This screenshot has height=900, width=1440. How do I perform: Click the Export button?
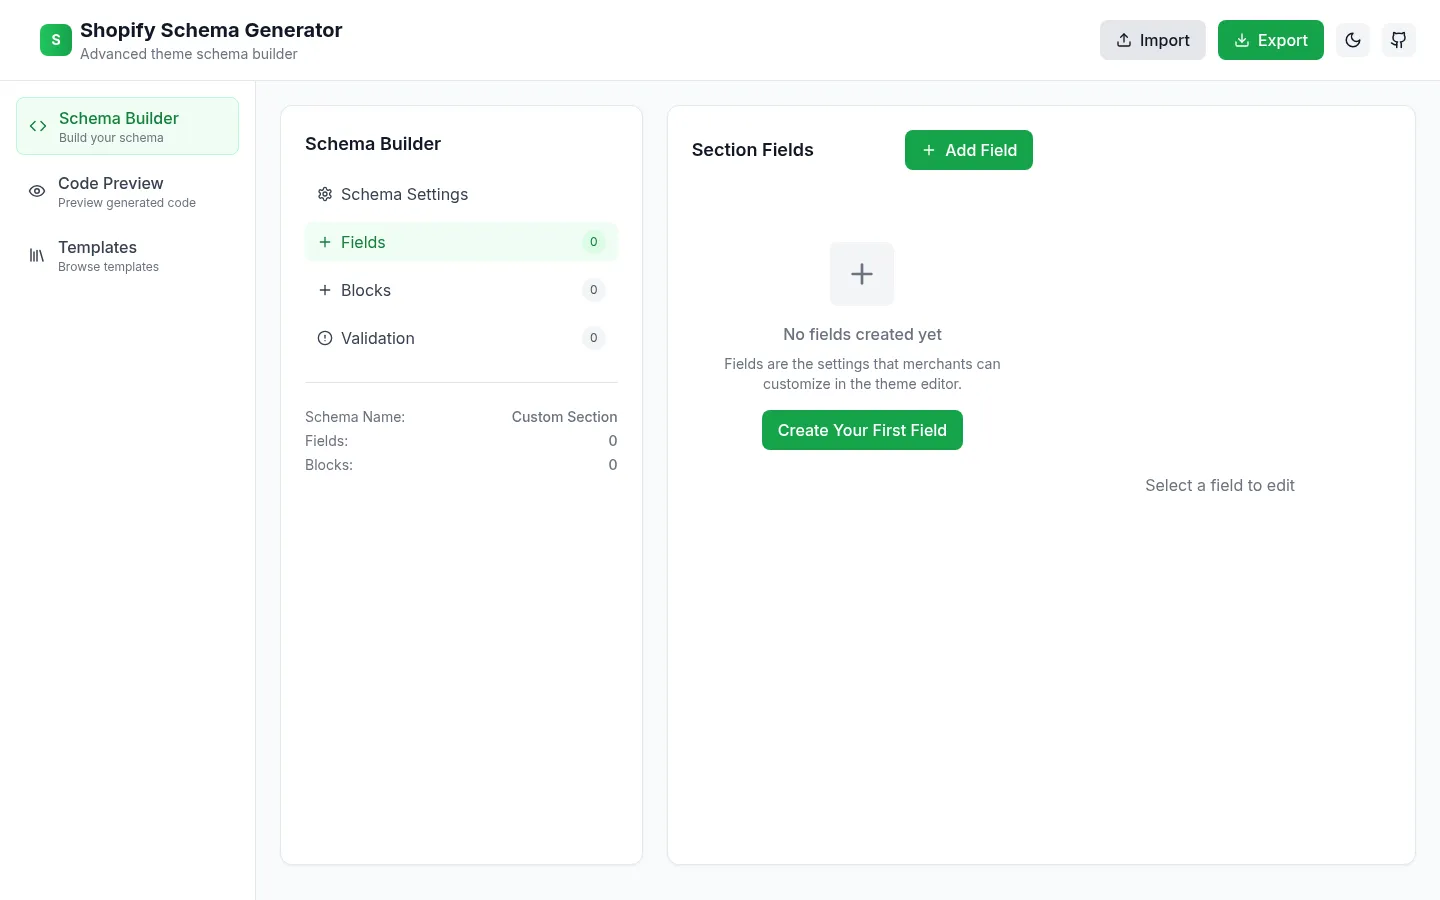click(1271, 40)
